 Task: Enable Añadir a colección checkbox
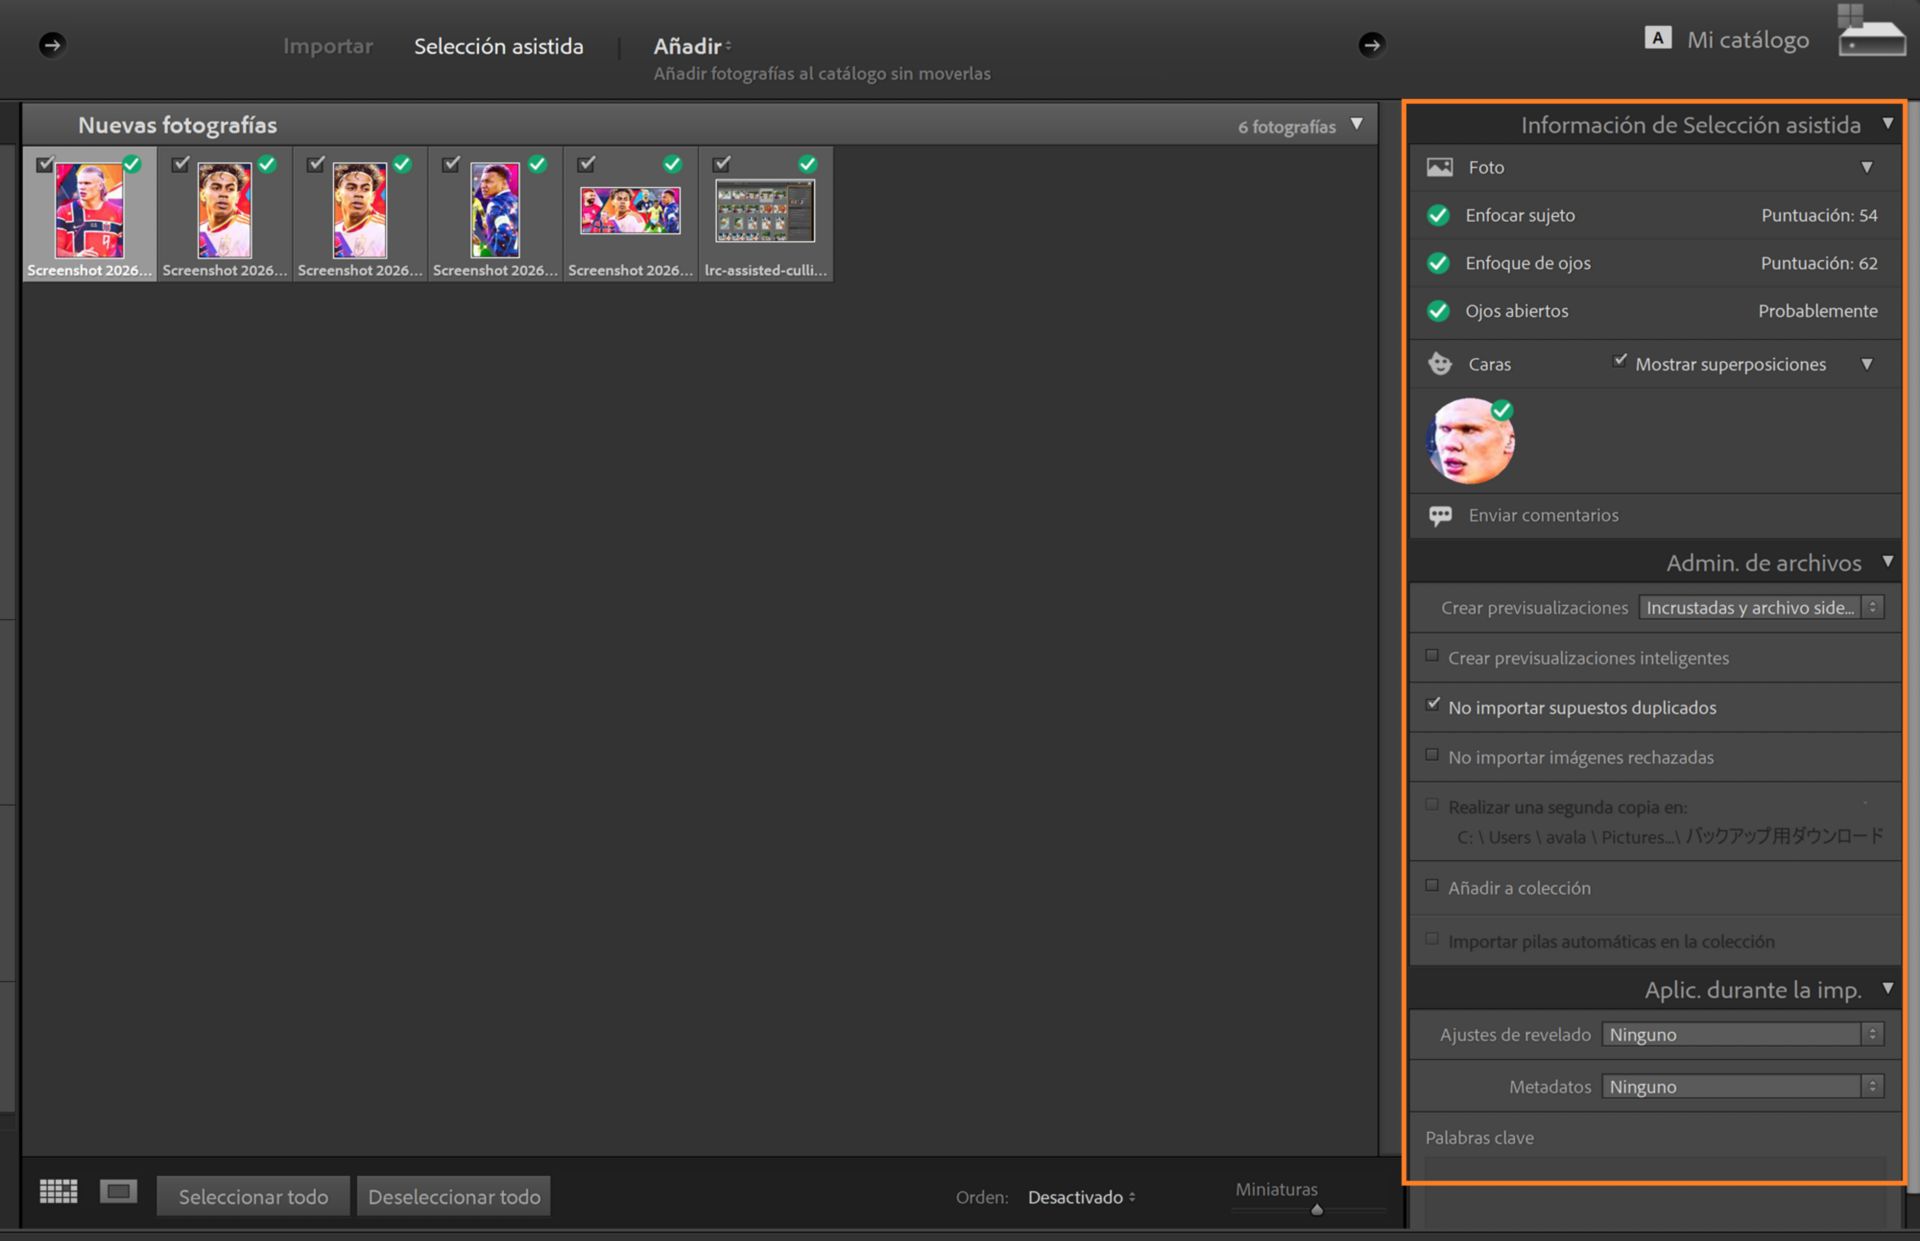pos(1432,886)
